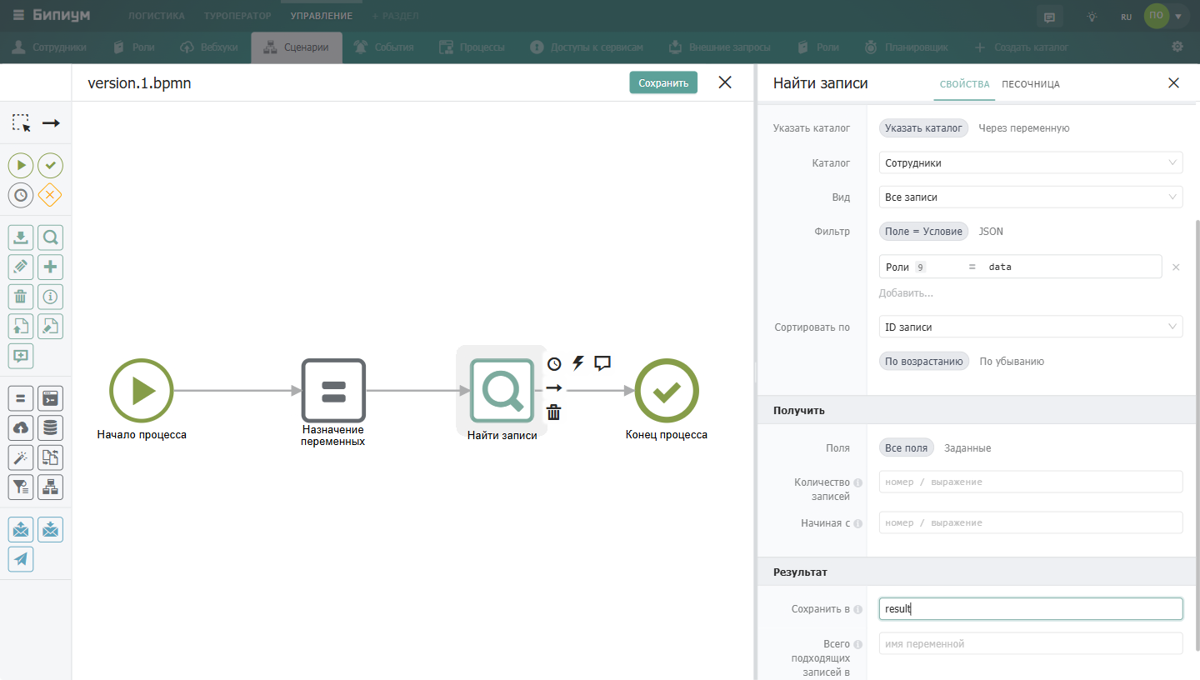
Task: Click lightning bolt icon beside the search node
Action: click(578, 363)
